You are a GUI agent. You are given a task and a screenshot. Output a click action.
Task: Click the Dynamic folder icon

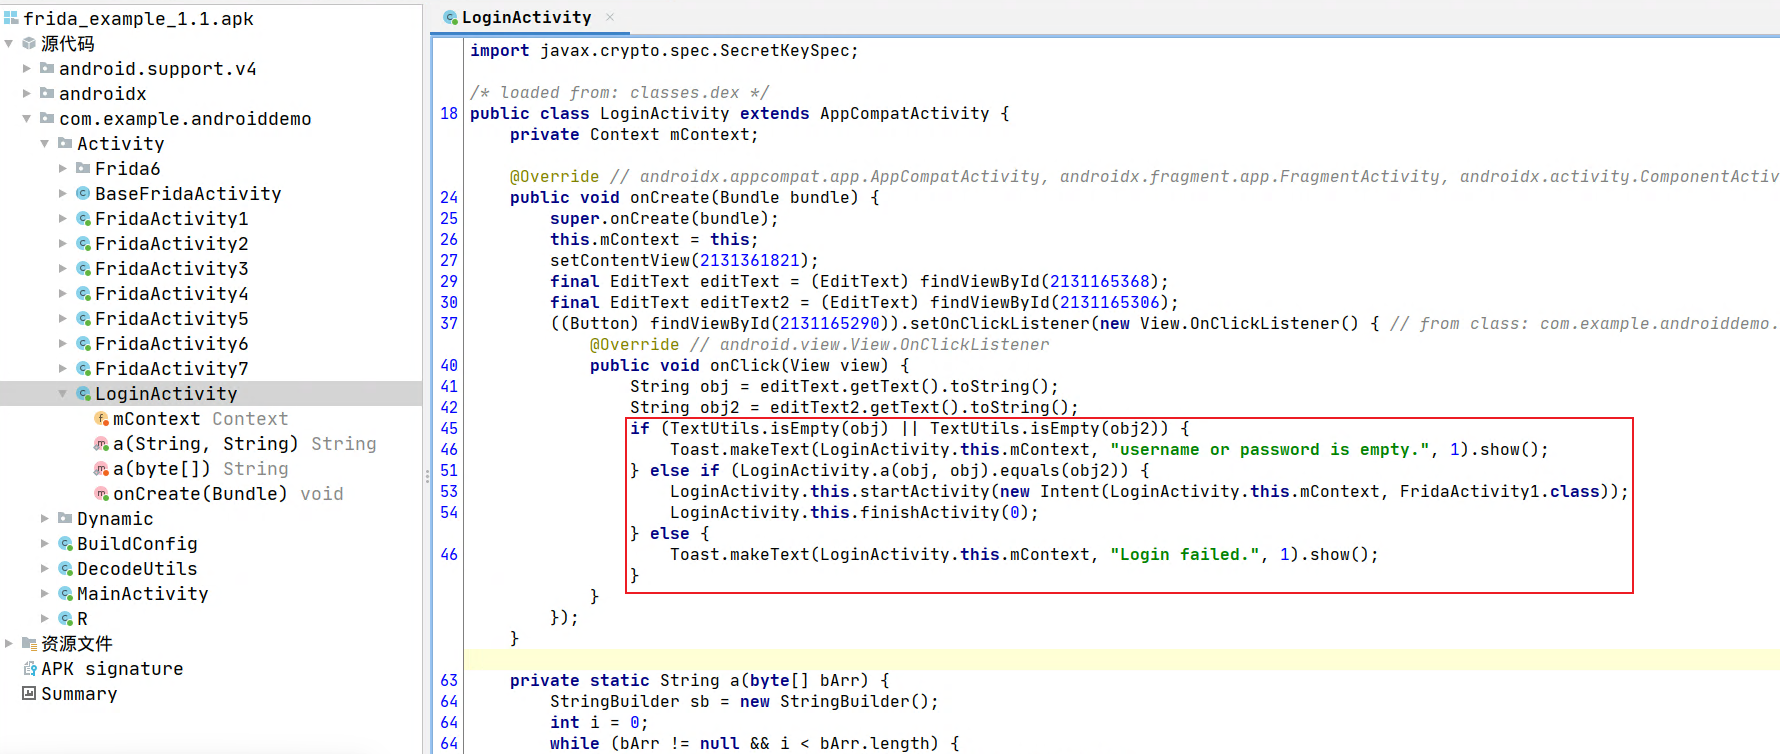(65, 518)
